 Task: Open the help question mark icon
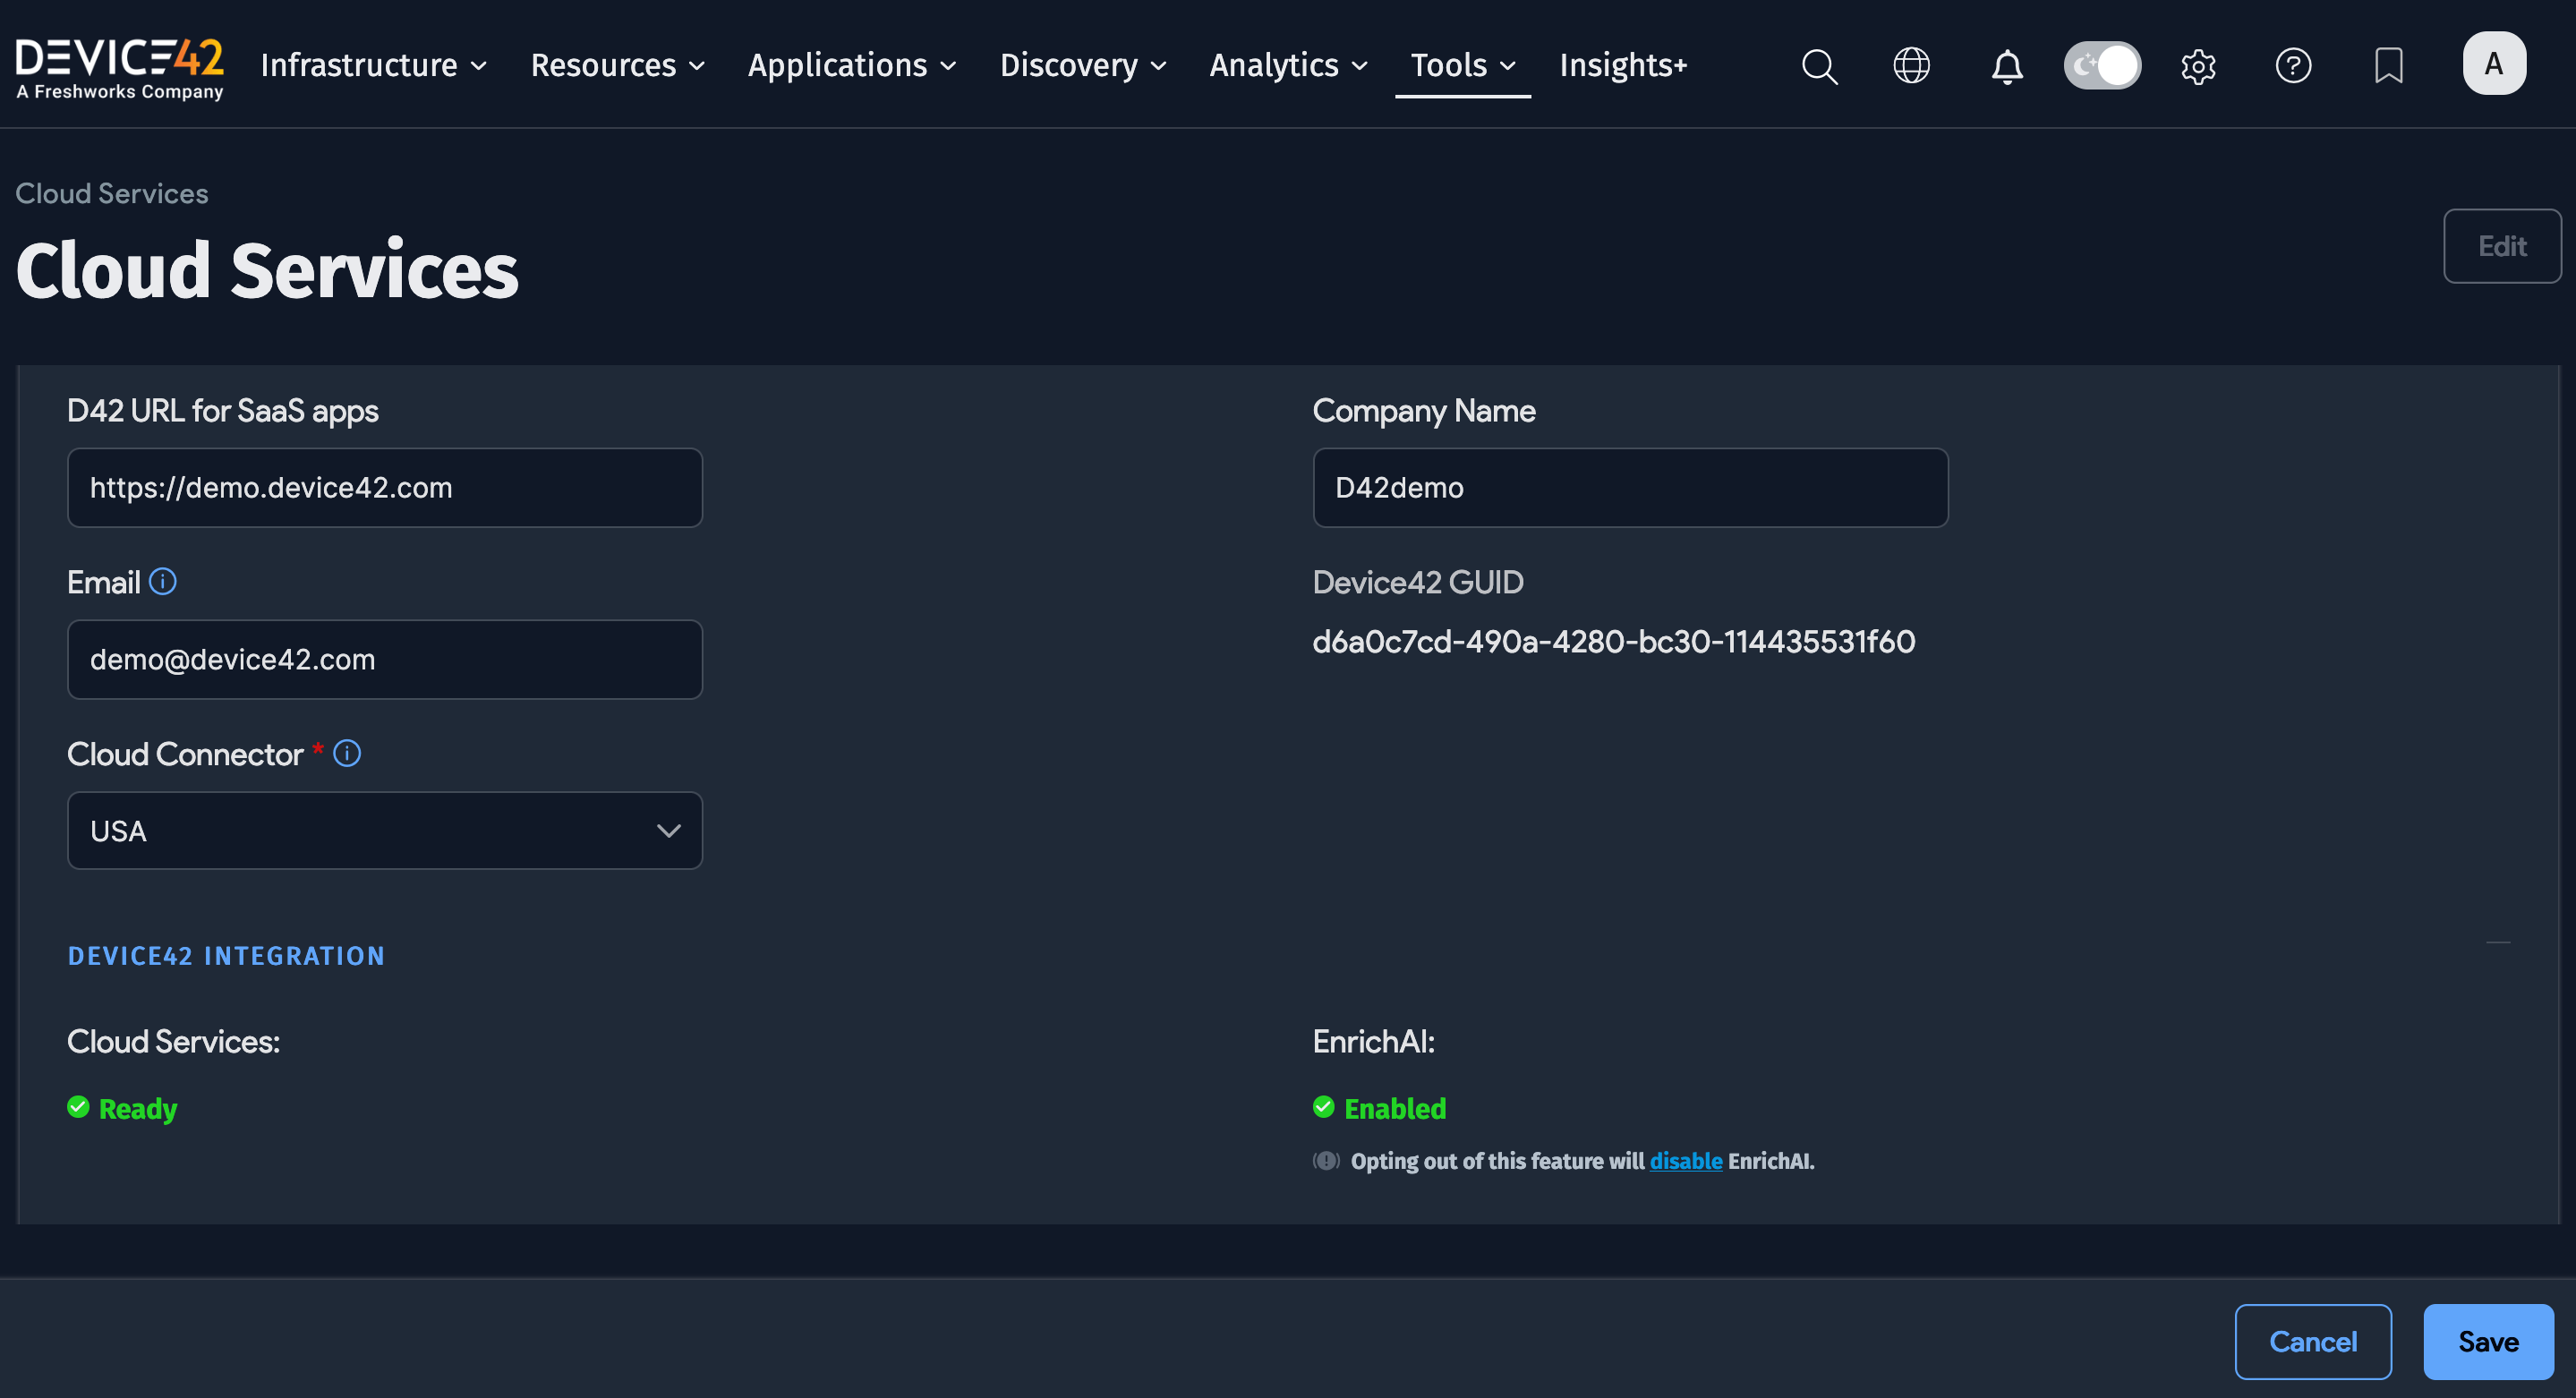[2294, 66]
